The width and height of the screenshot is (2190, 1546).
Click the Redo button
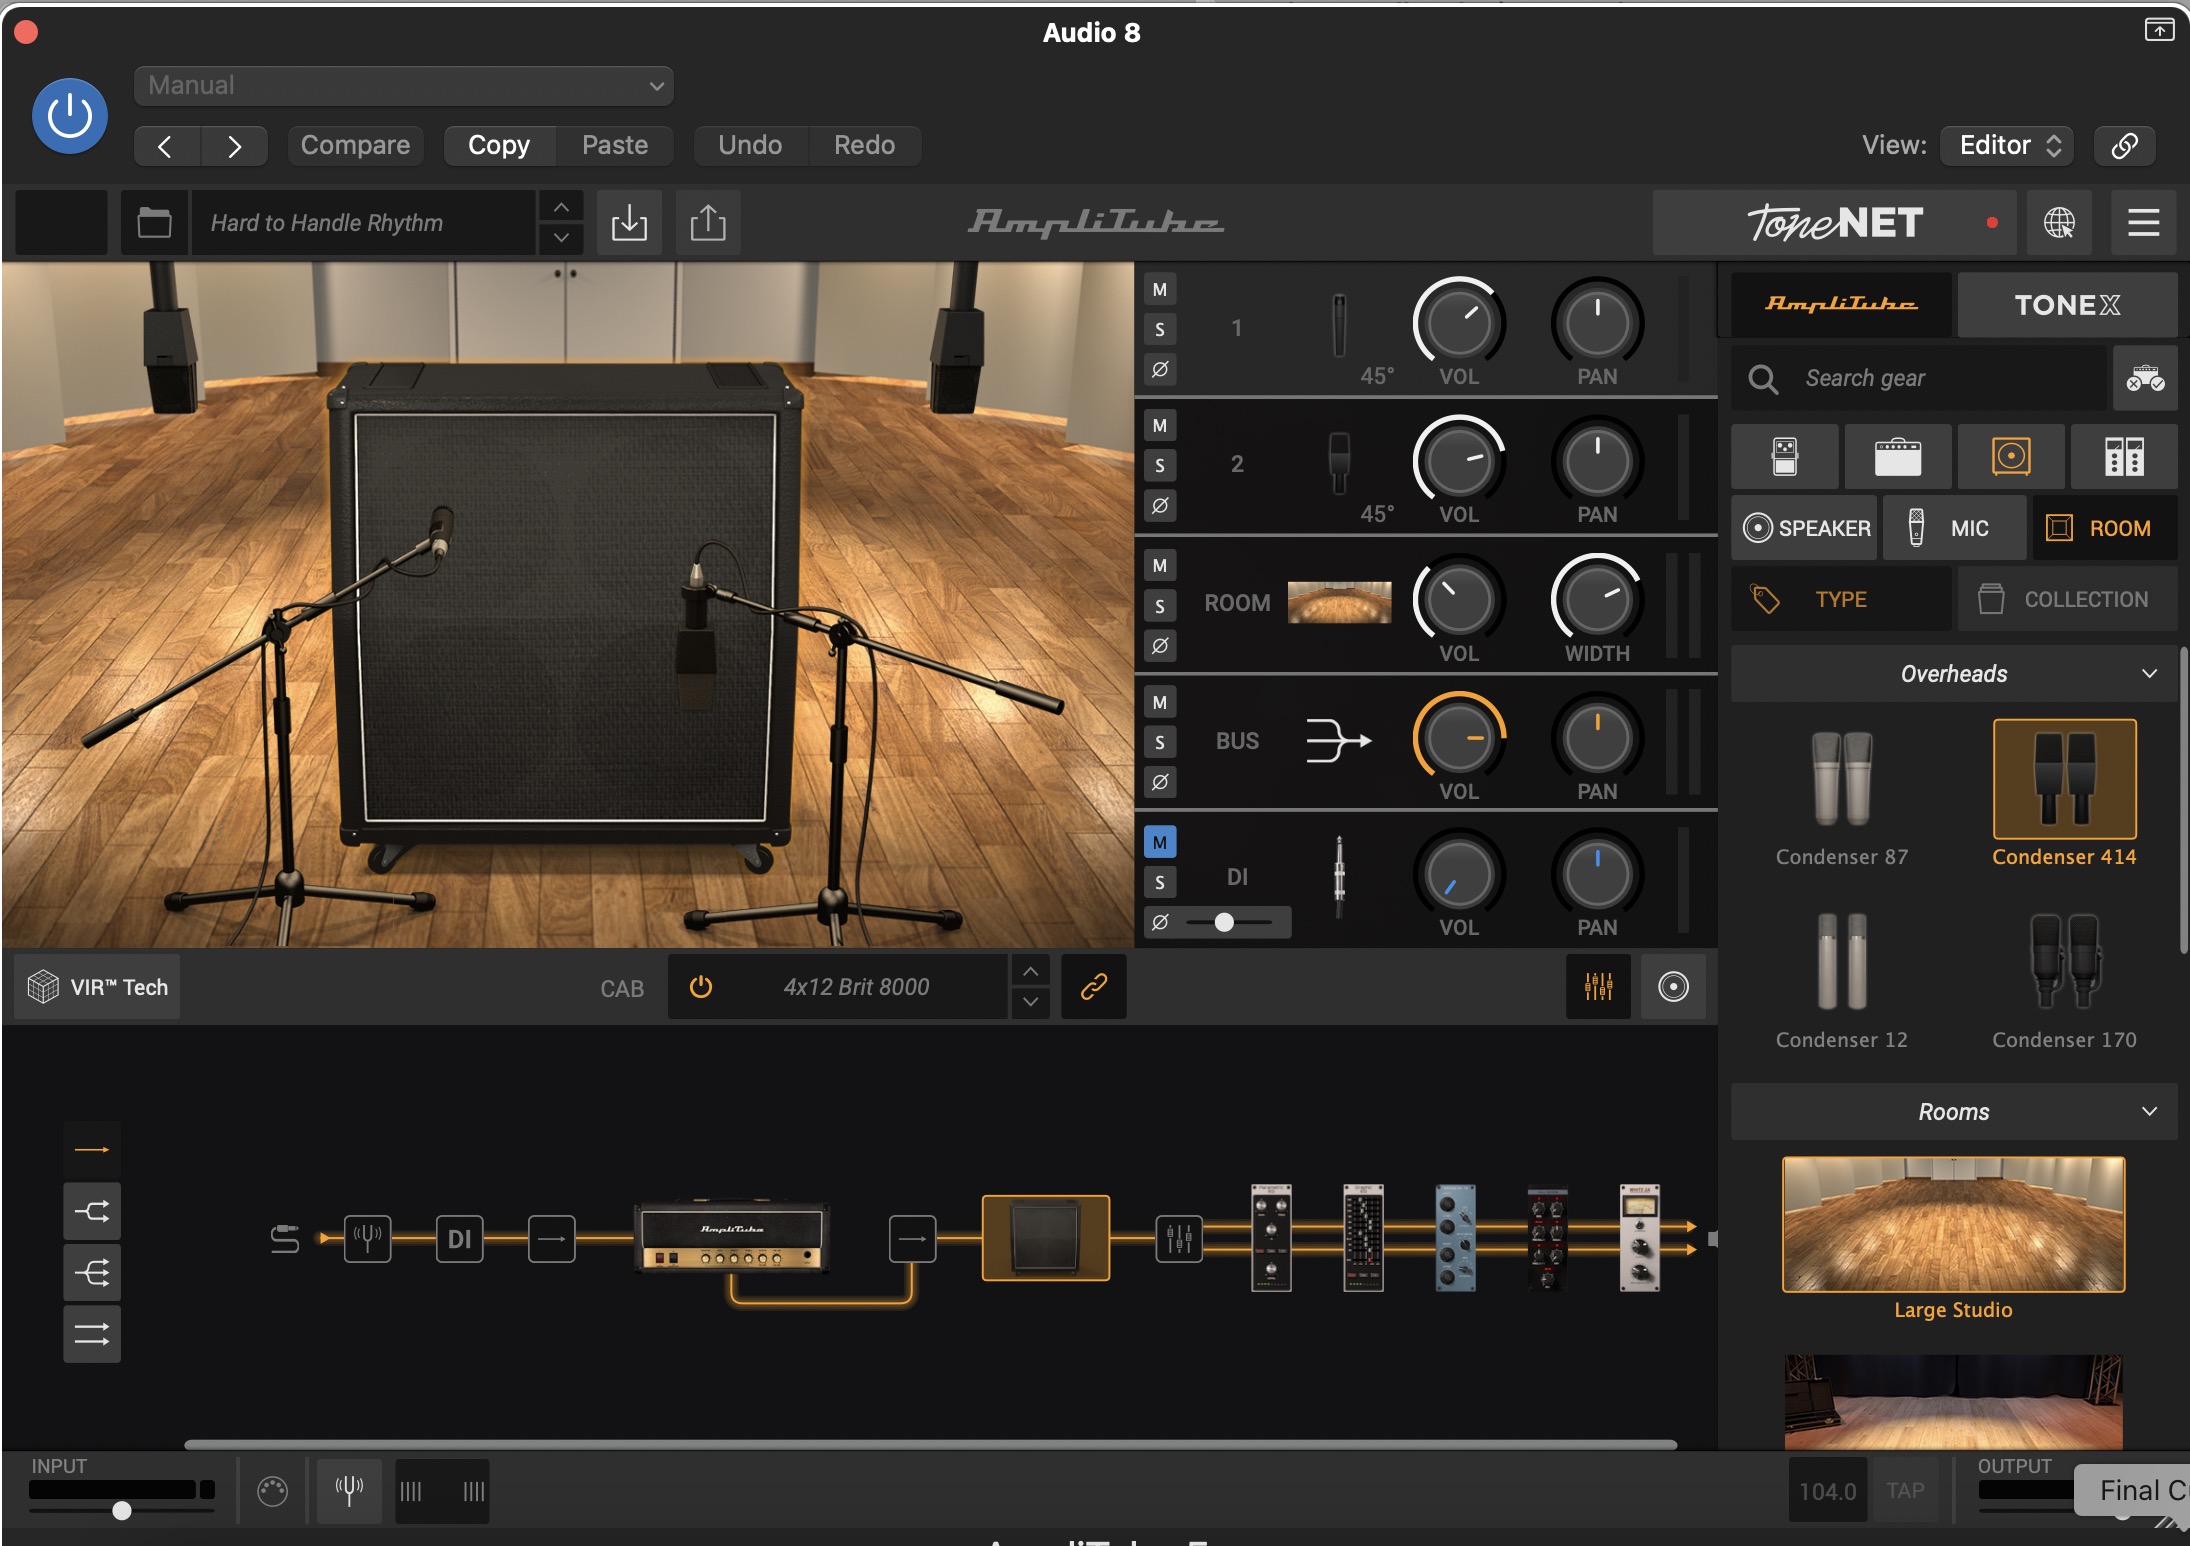(x=864, y=146)
